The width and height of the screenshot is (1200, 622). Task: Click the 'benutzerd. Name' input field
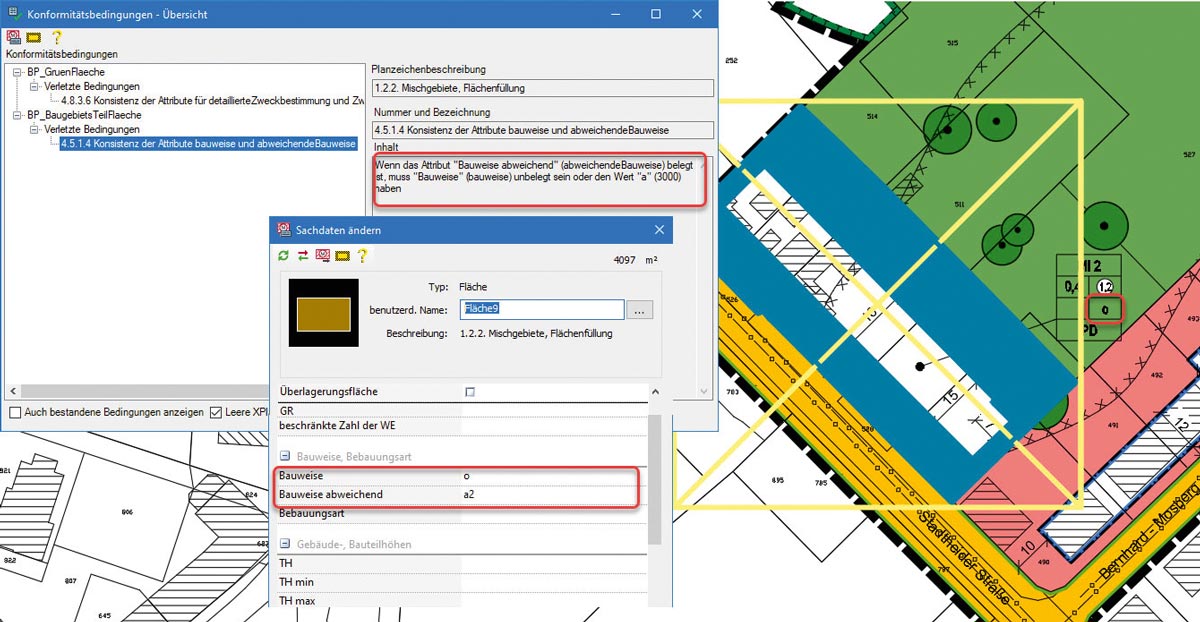(541, 310)
